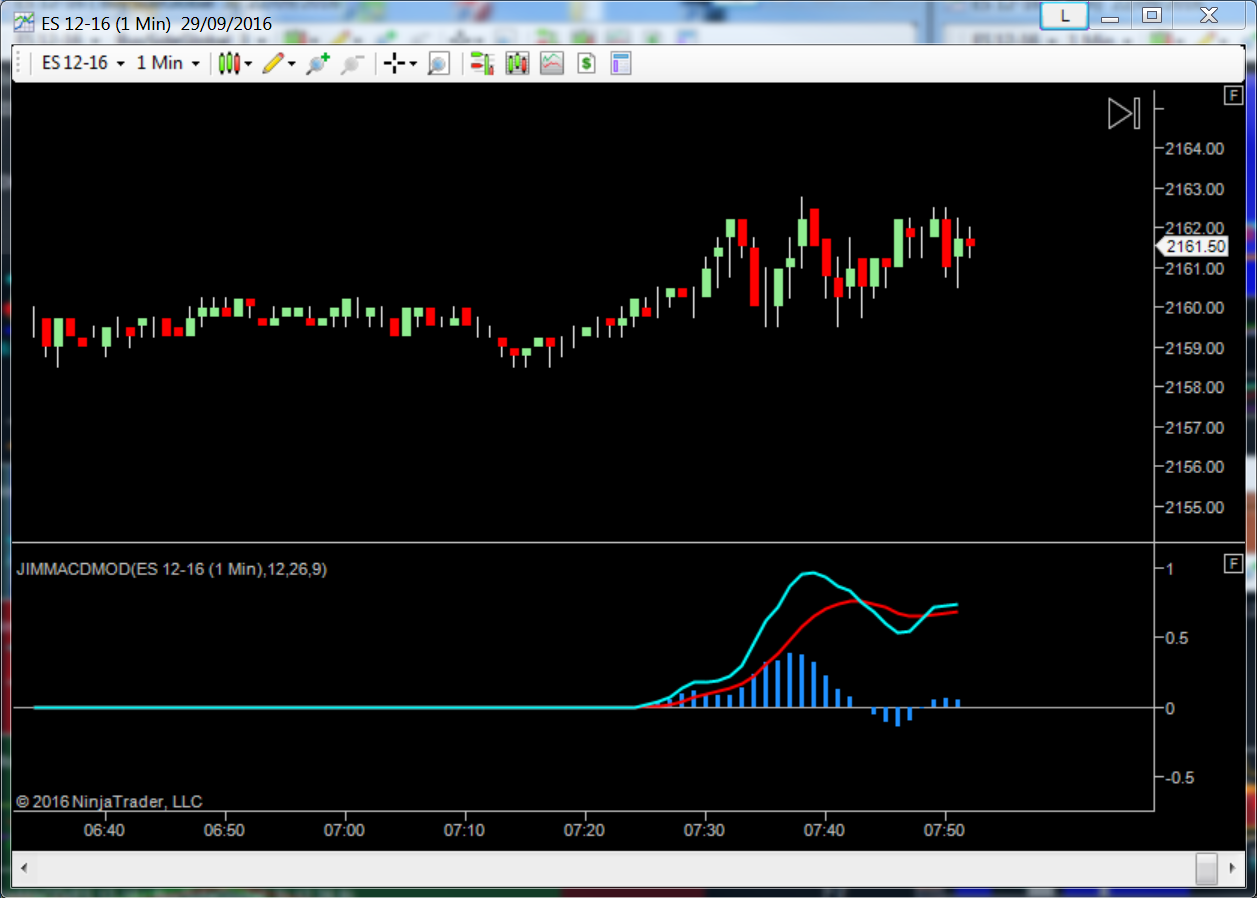Open the 1 Min interval dropdown

point(168,63)
